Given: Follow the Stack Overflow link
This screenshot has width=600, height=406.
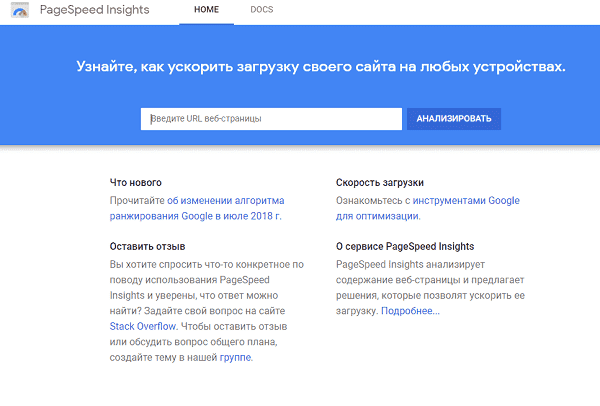Looking at the screenshot, I should tap(143, 326).
